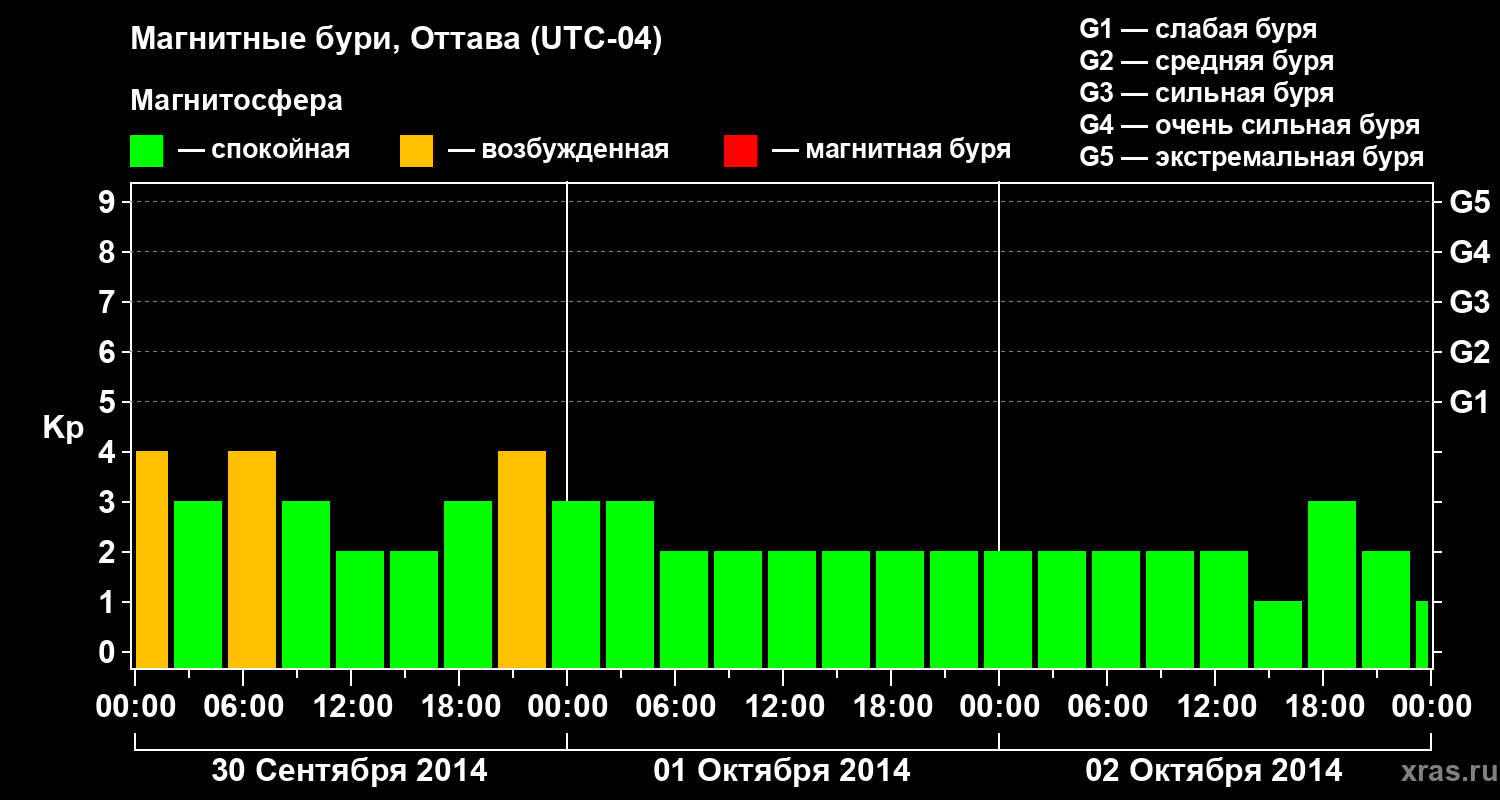1500x800 pixels.
Task: Click the narrow orange bar at the chart's start
Action: pyautogui.click(x=152, y=559)
